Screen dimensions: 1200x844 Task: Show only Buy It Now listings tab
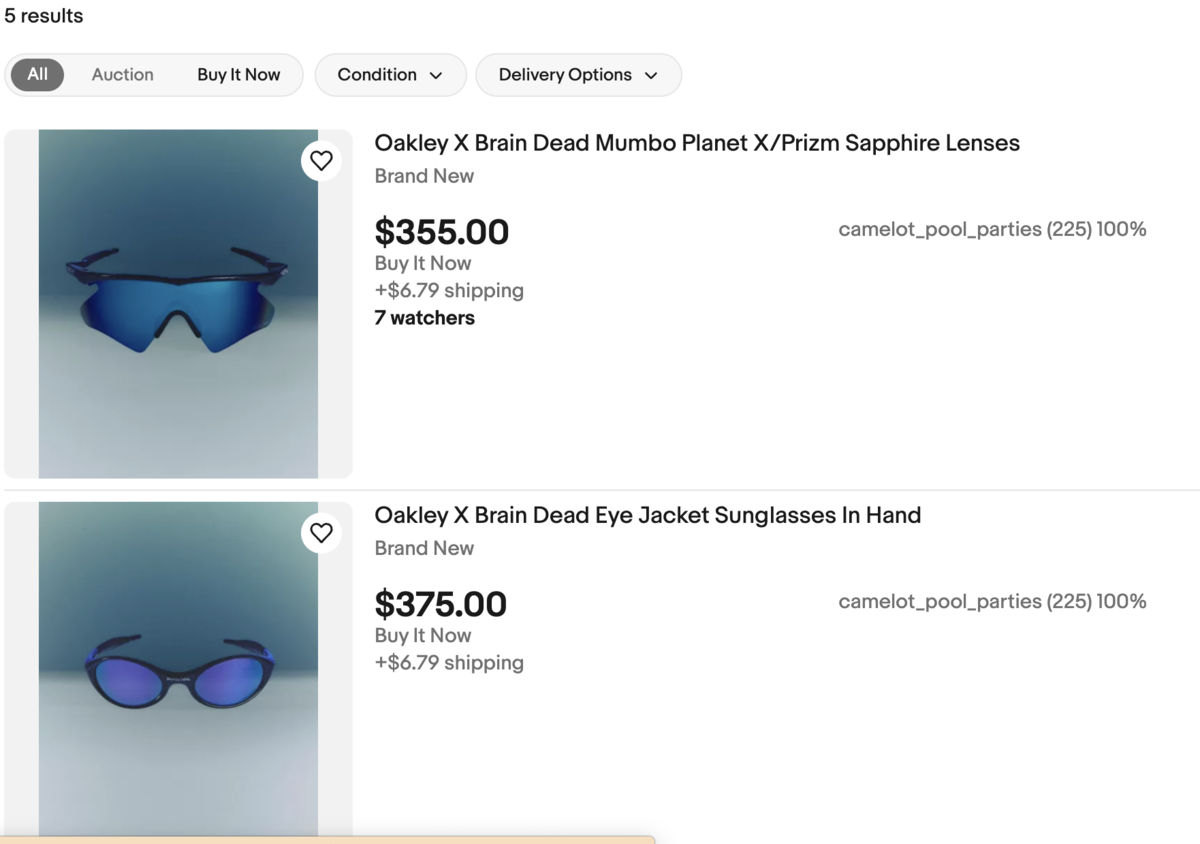(238, 75)
